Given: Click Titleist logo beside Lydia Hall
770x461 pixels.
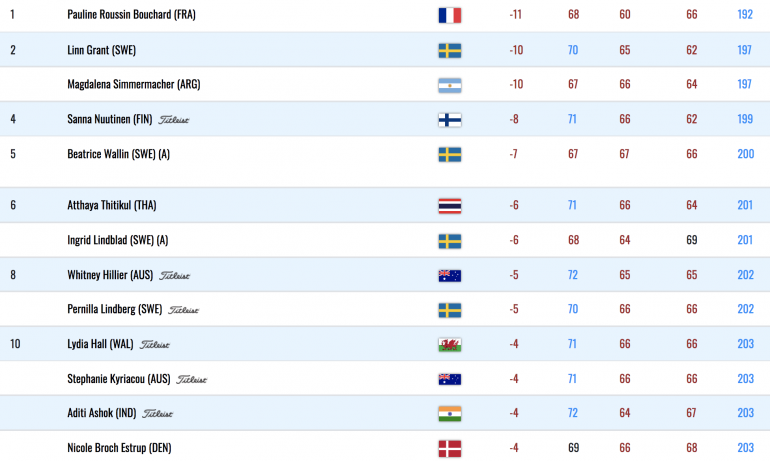Looking at the screenshot, I should click(x=155, y=345).
